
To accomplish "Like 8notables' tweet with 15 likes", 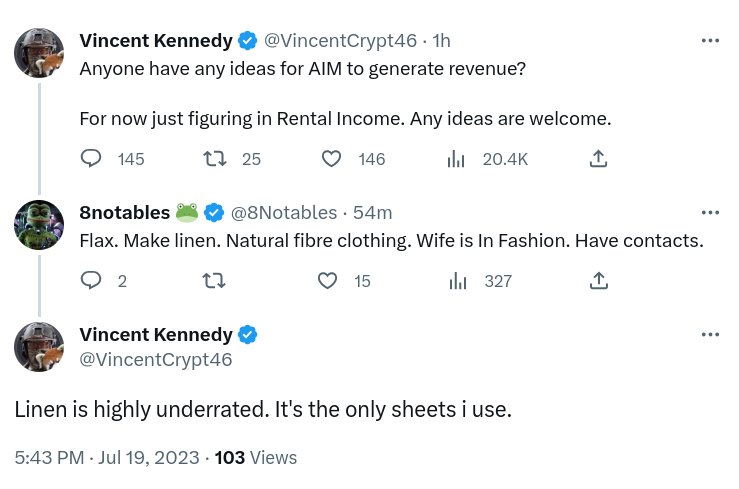I will coord(328,281).
